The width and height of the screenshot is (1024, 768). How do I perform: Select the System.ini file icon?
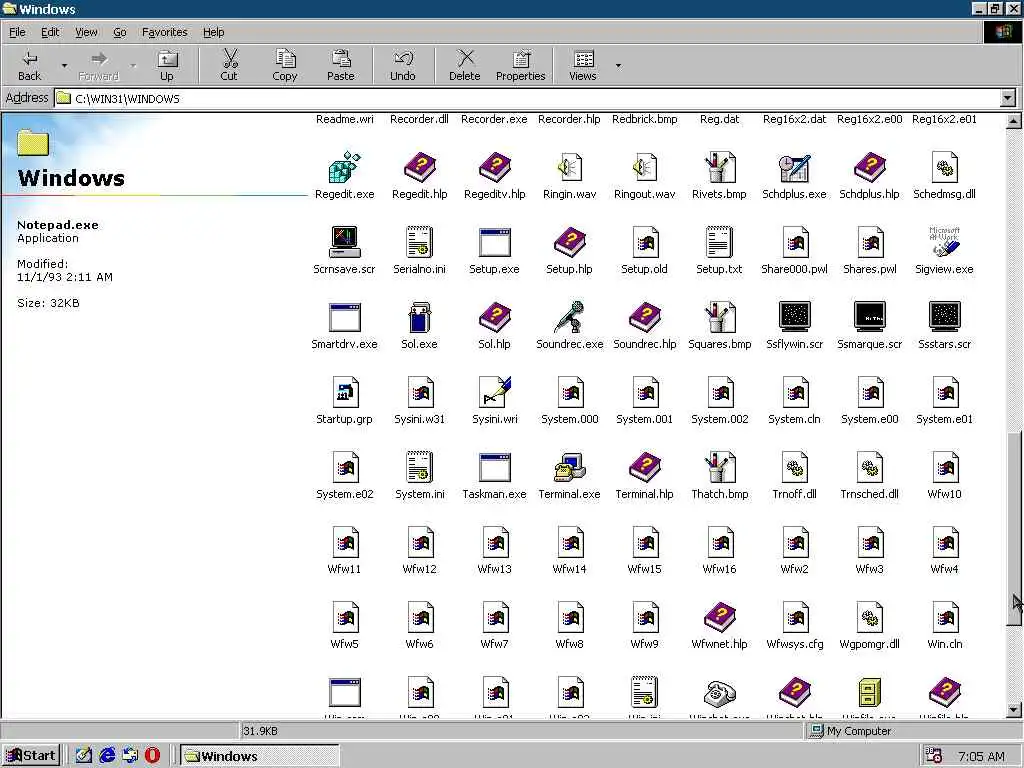coord(419,468)
